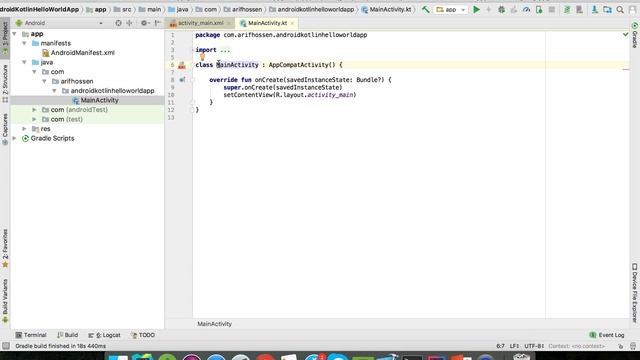Click the tool windows toggle in status bar corner
Image resolution: width=640 pixels, height=360 pixels.
[x=6, y=346]
